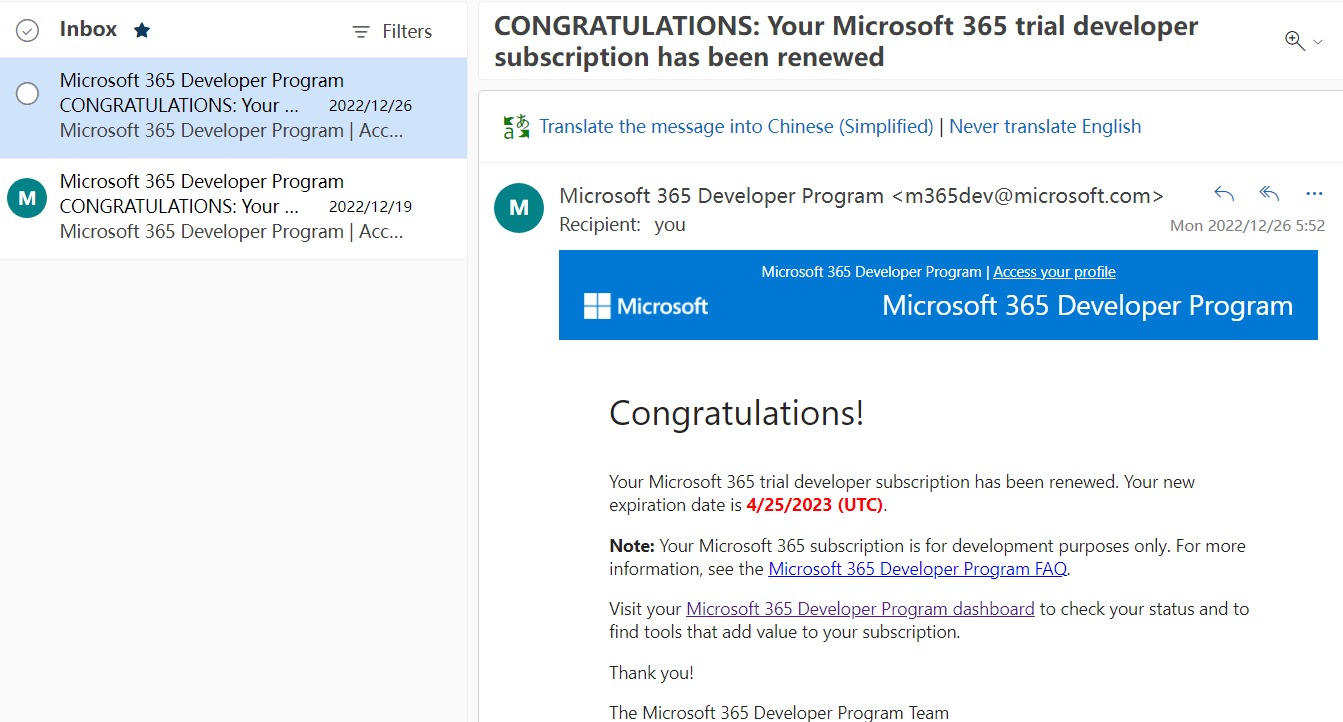This screenshot has height=722, width=1343.
Task: Open more message actions via the ellipsis icon
Action: 1313,194
